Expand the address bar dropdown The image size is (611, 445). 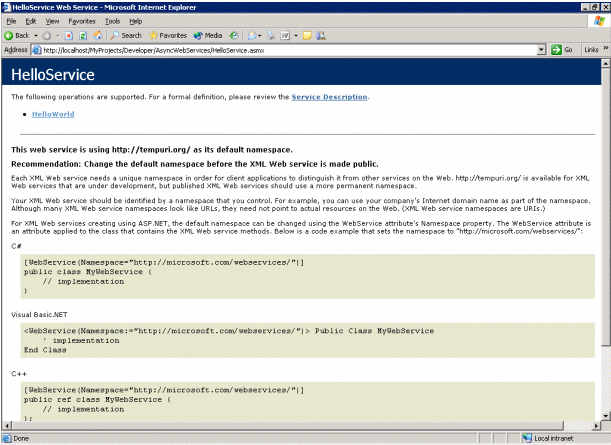(x=541, y=50)
